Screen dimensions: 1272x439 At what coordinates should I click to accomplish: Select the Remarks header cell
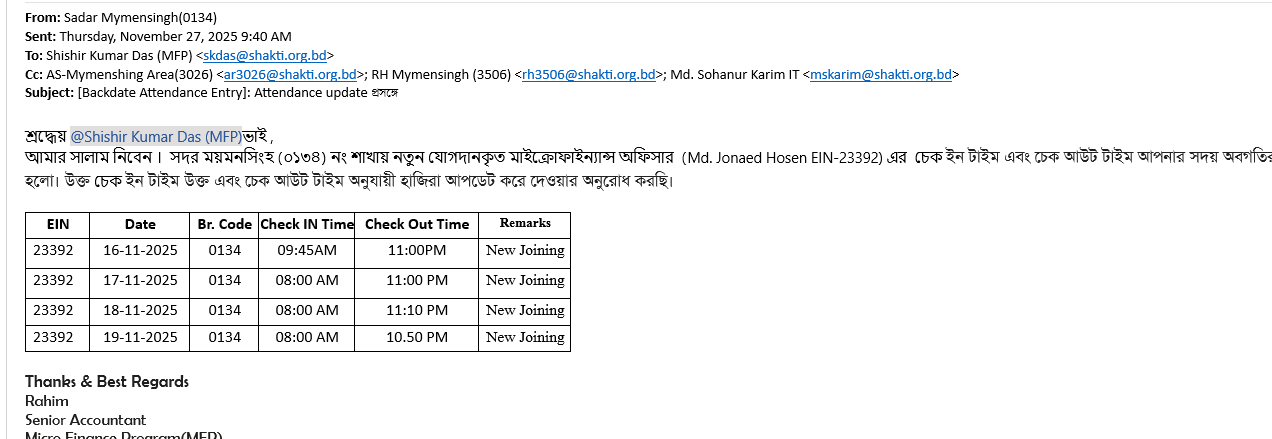pyautogui.click(x=525, y=224)
